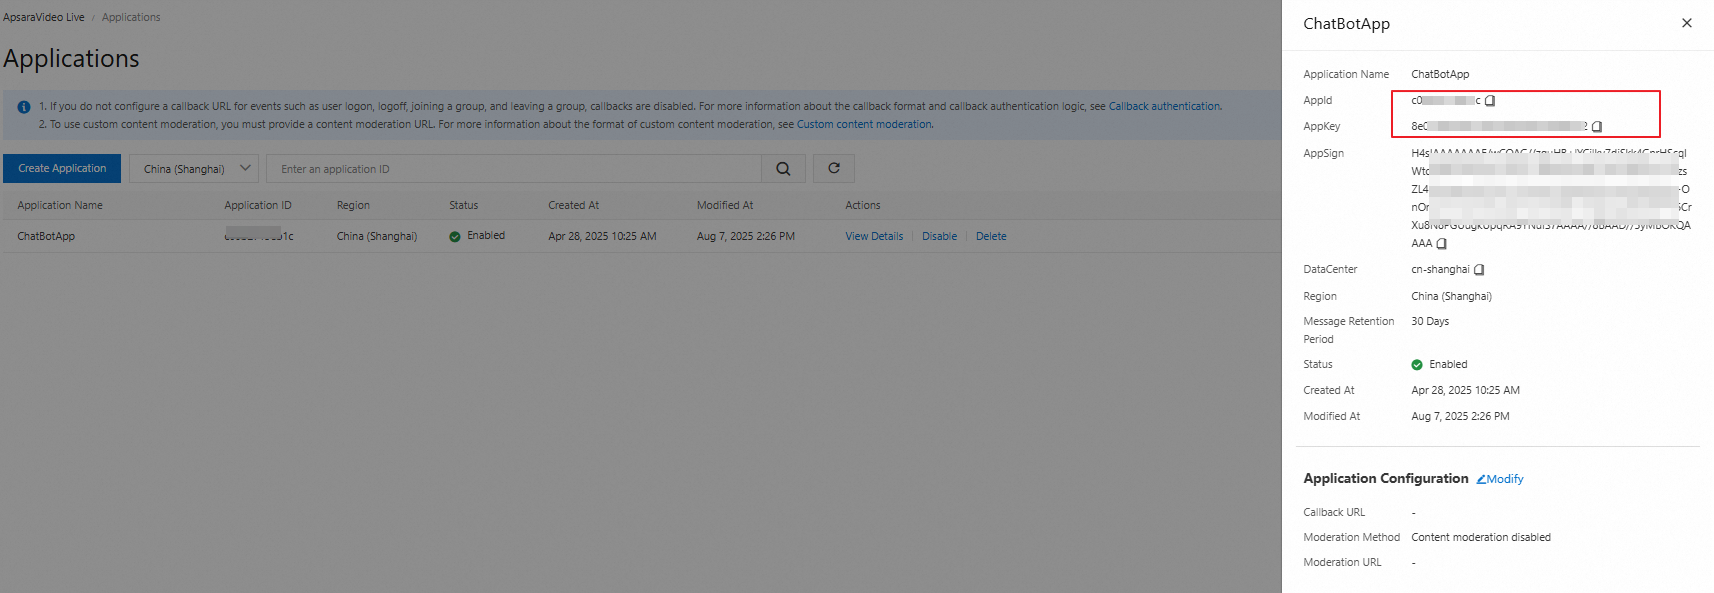The width and height of the screenshot is (1714, 593).
Task: Click Delete for ChatBotApp
Action: point(991,237)
